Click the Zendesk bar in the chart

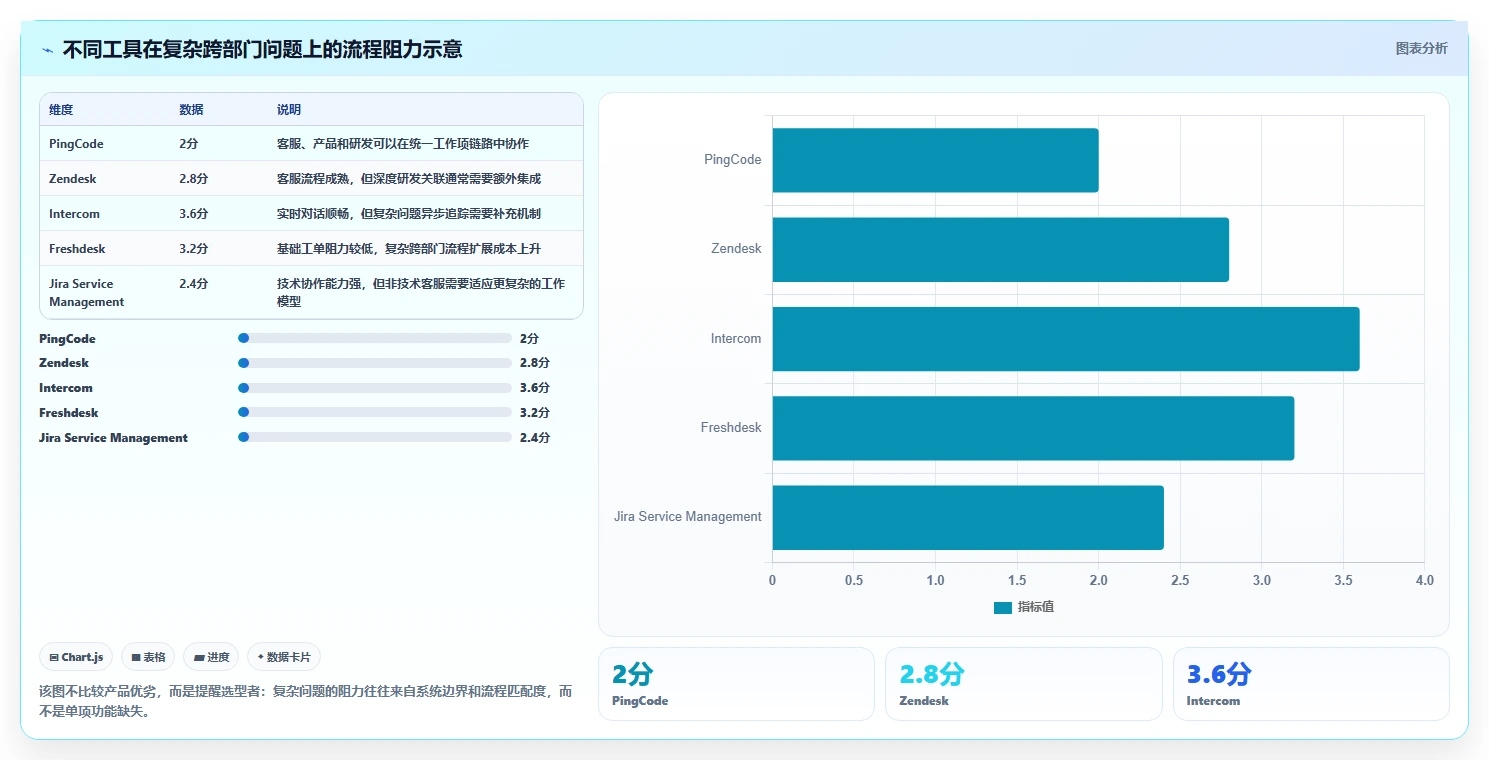coord(1000,249)
